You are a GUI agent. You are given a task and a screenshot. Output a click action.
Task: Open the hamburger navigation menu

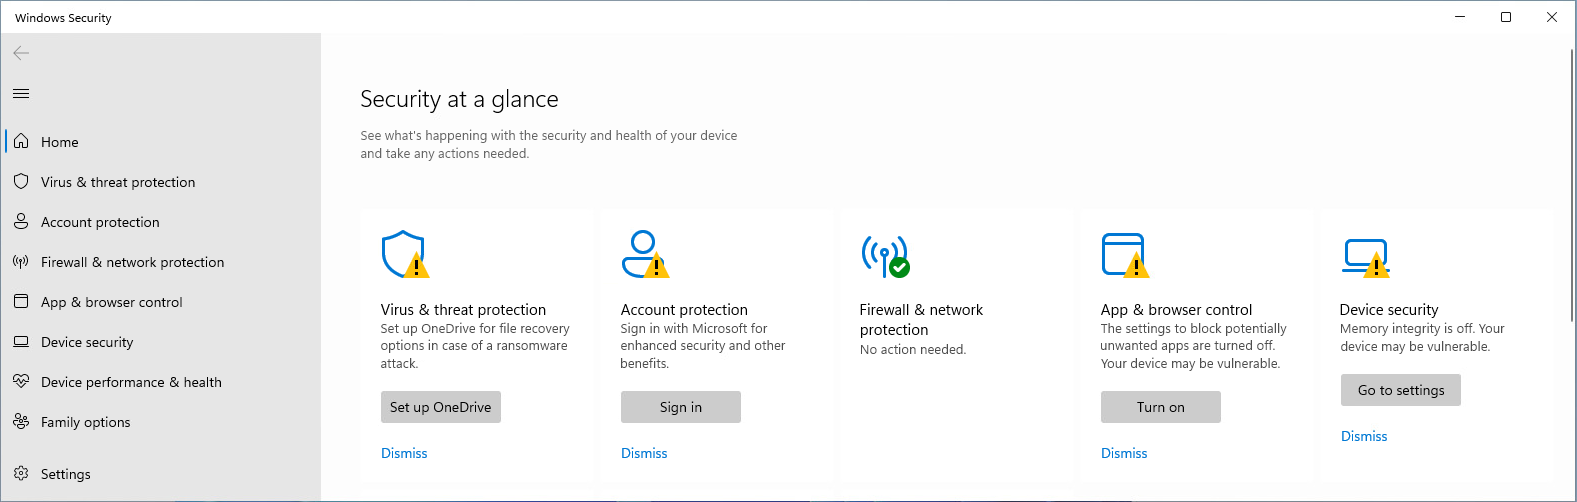coord(21,93)
